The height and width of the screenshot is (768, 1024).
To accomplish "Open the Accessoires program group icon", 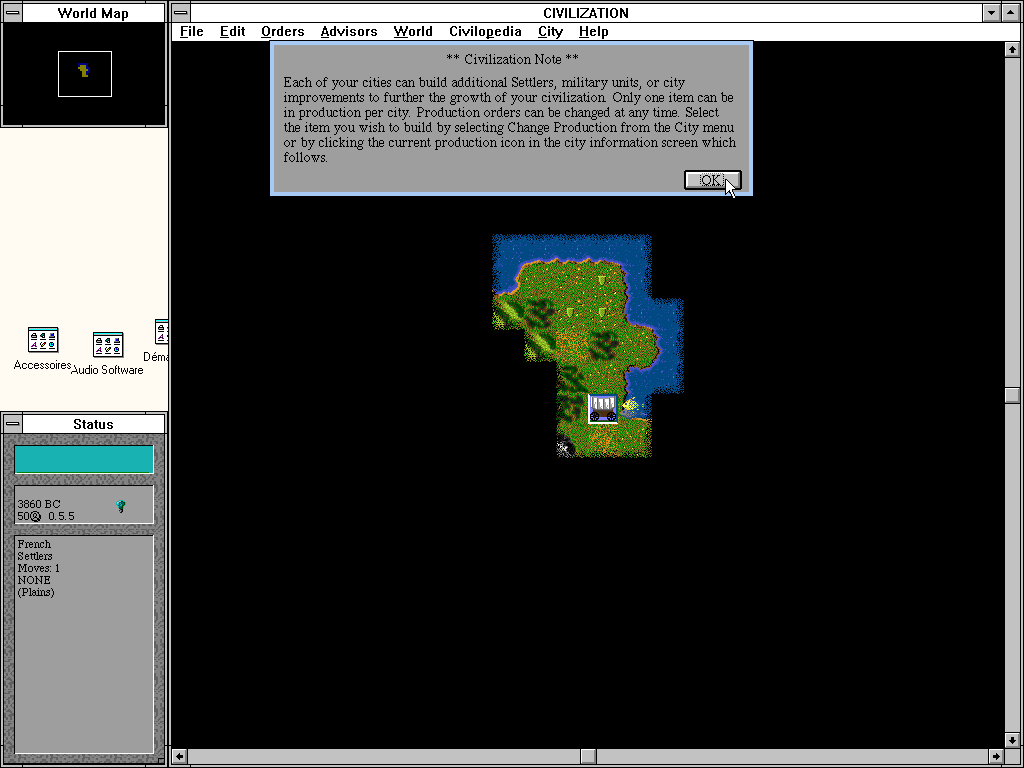I will pyautogui.click(x=42, y=341).
